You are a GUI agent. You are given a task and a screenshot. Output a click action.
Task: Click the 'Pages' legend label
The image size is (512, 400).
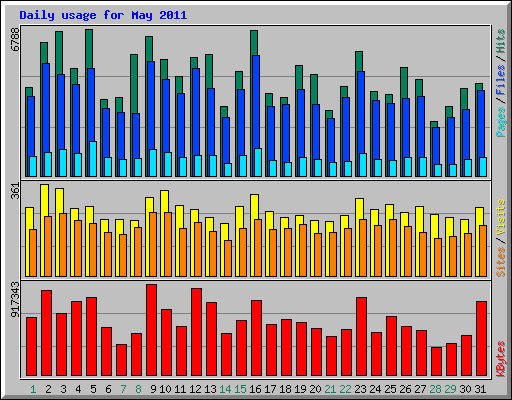tap(501, 122)
